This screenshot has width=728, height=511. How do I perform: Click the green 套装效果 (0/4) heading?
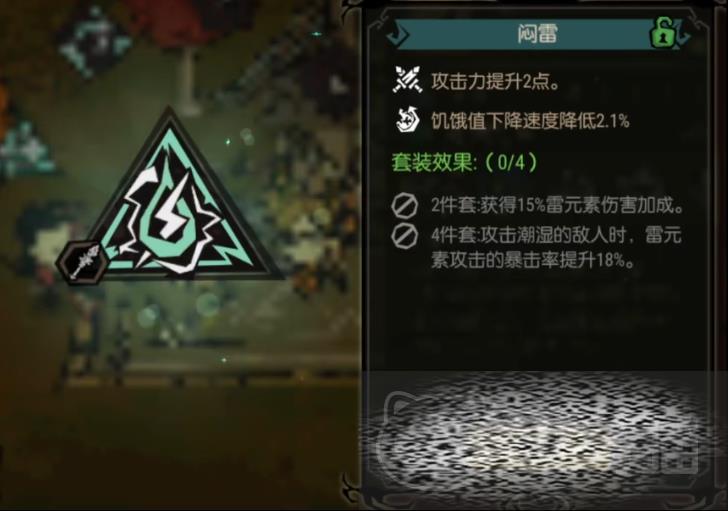coord(465,162)
